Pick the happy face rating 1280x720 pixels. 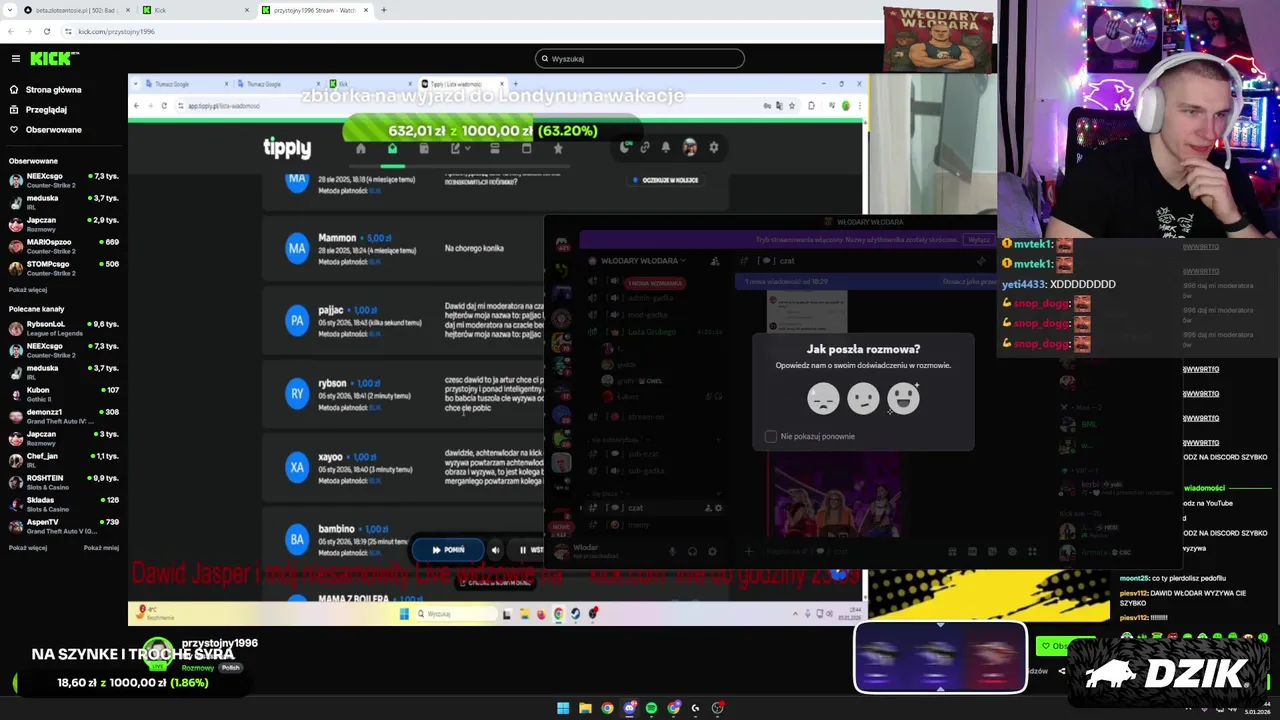pos(903,399)
